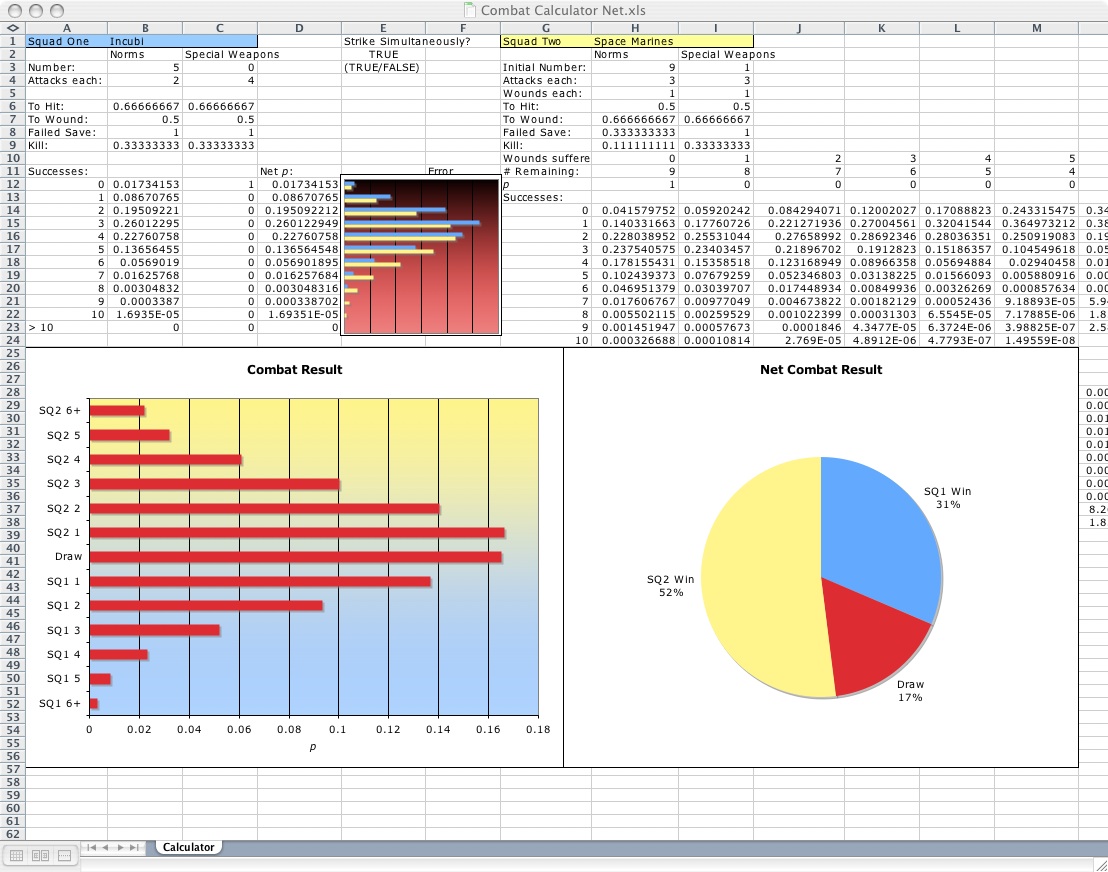Image resolution: width=1108 pixels, height=872 pixels.
Task: Go to previous sheet tab arrow
Action: pos(105,847)
